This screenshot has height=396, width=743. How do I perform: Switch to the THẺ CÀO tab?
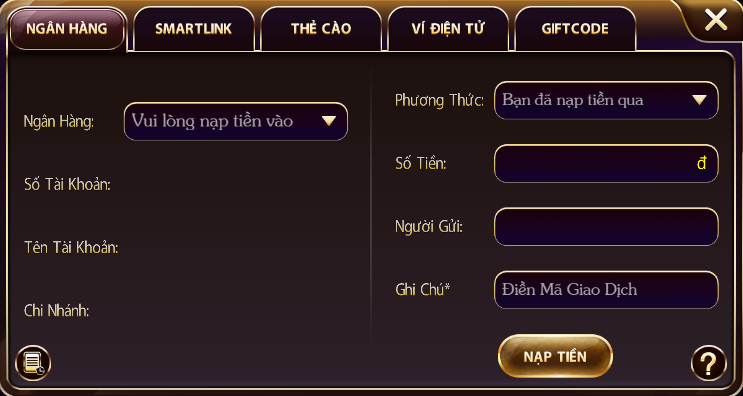point(321,28)
